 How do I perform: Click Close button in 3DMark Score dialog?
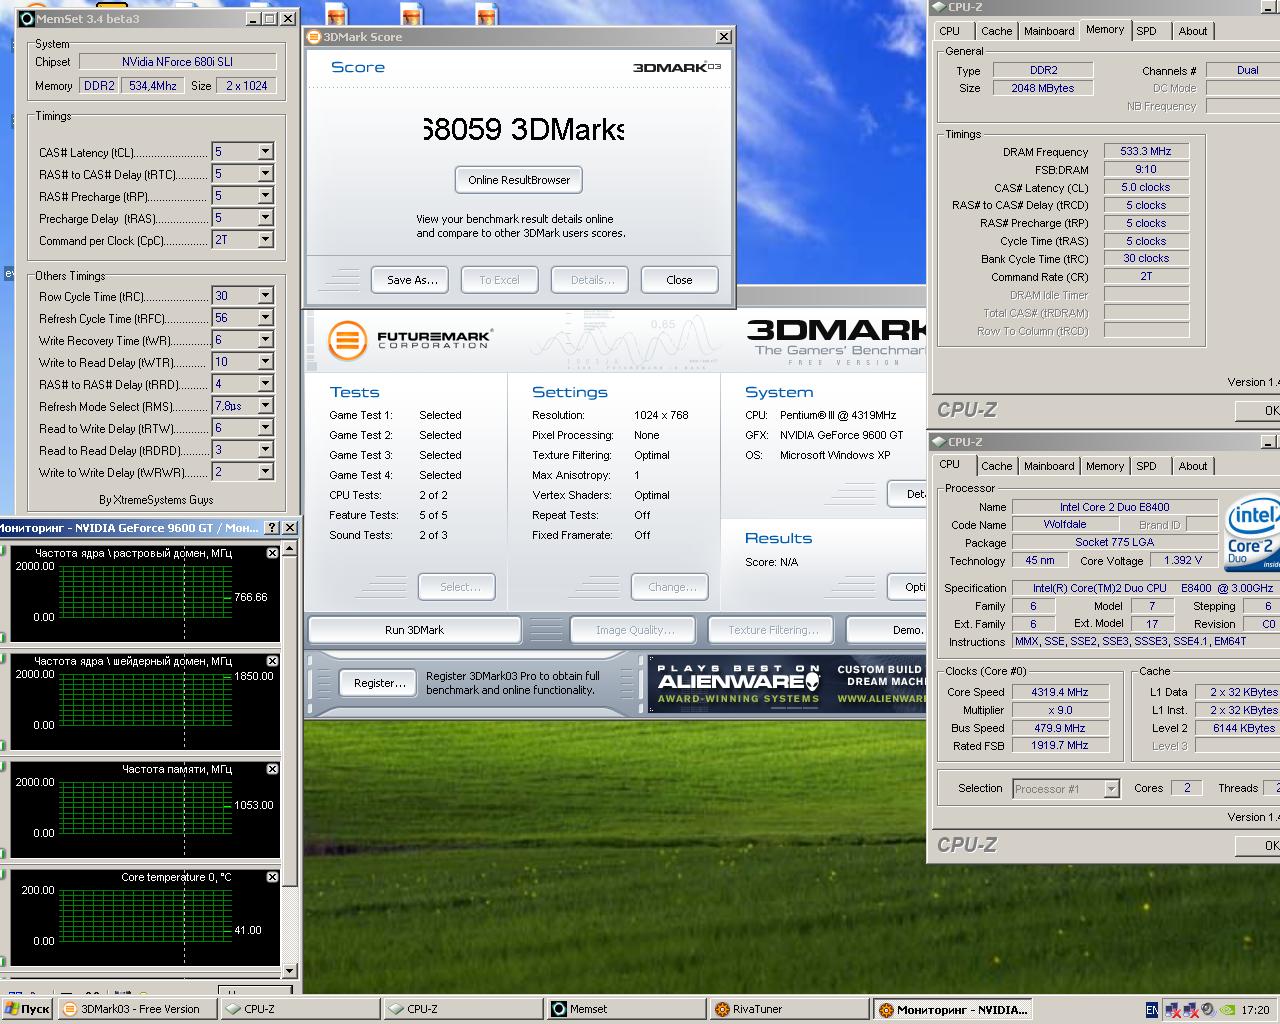[679, 280]
